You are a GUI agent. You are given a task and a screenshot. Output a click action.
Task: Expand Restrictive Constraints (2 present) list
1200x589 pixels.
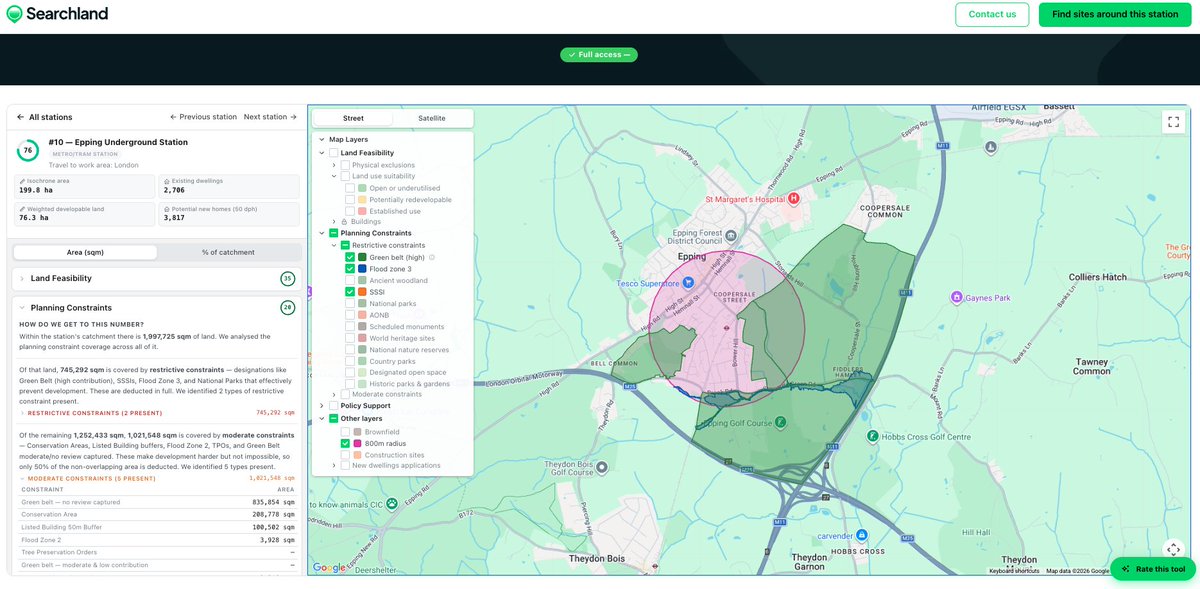[158, 412]
